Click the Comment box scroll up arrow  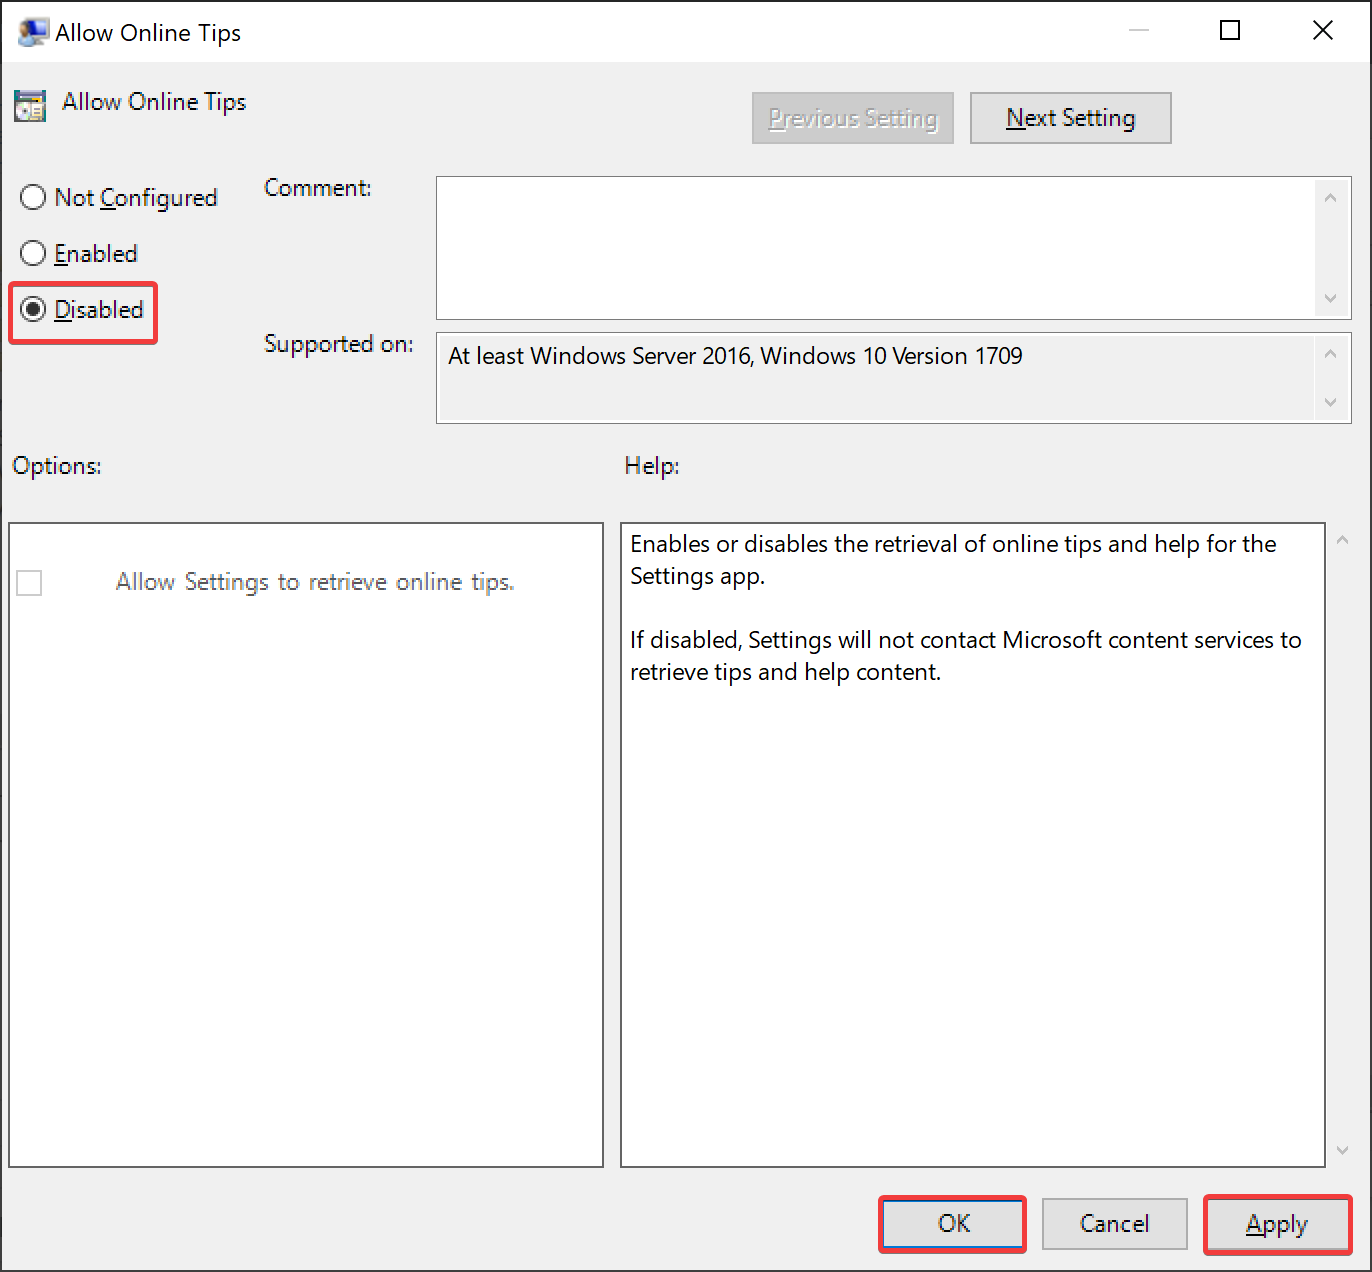[1330, 197]
